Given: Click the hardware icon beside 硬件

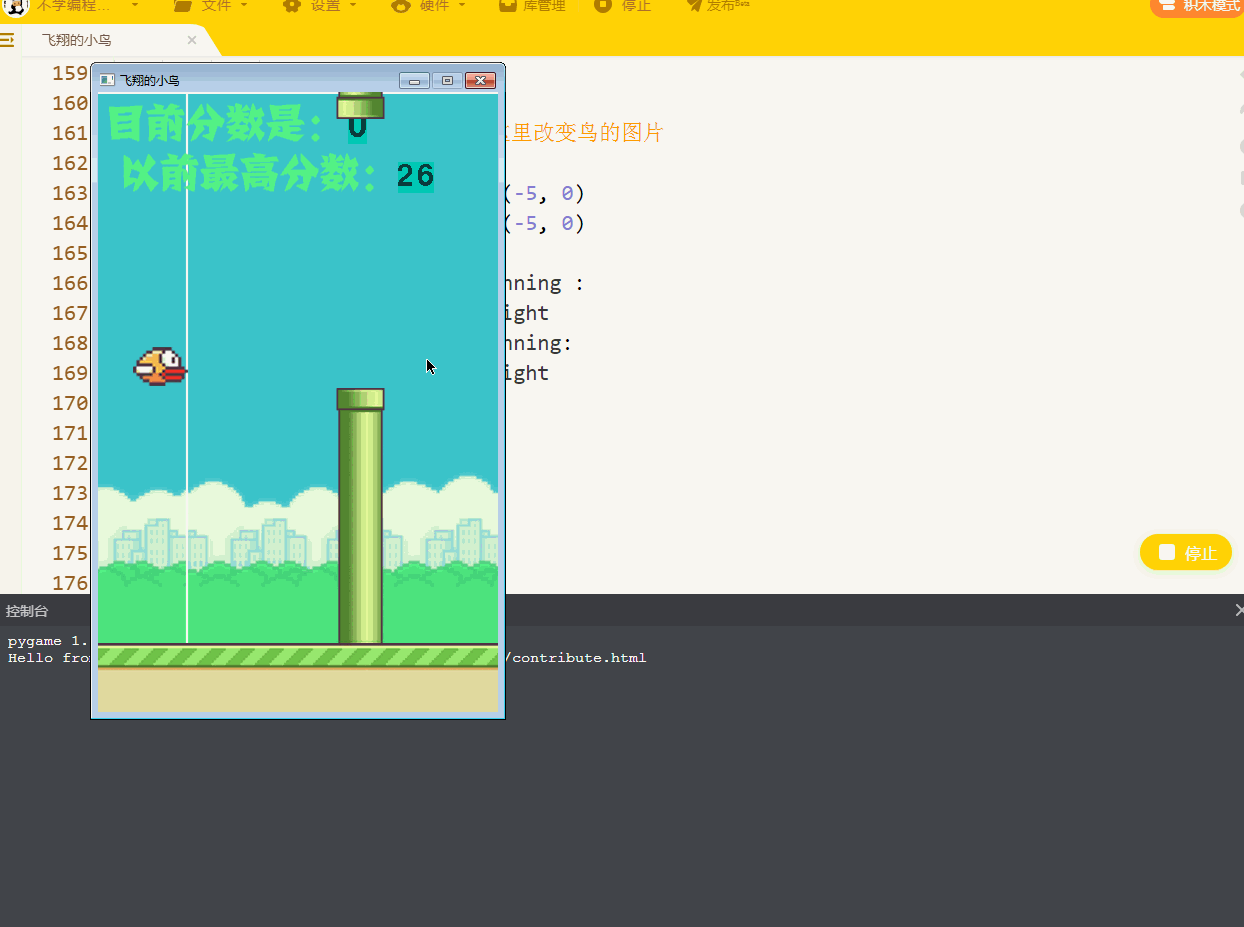Looking at the screenshot, I should click(x=400, y=5).
